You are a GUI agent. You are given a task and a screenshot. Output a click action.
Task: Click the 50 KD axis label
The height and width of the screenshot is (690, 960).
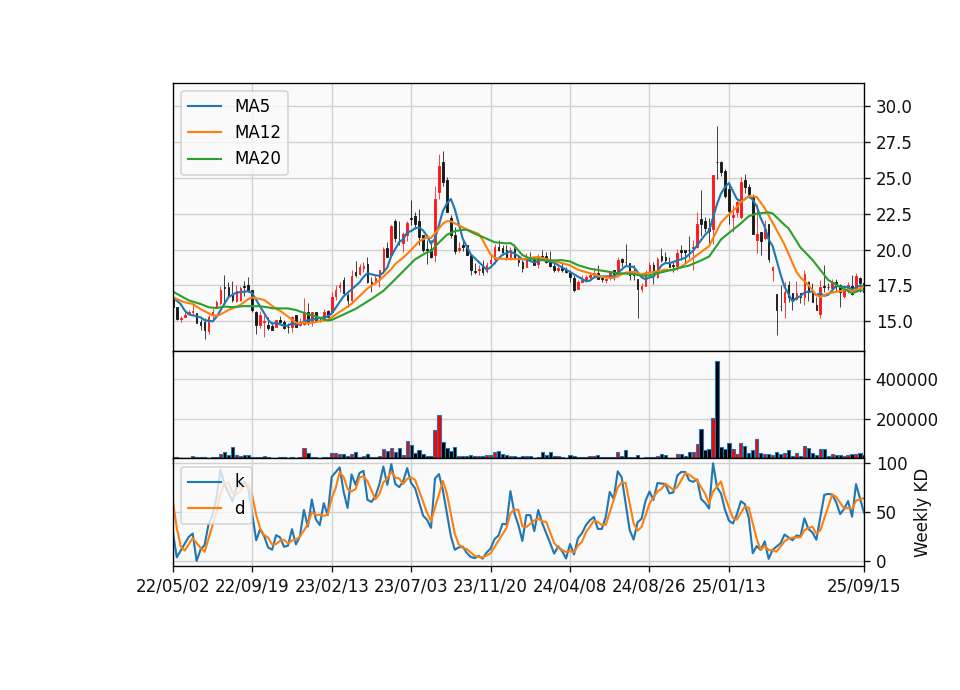[x=887, y=513]
